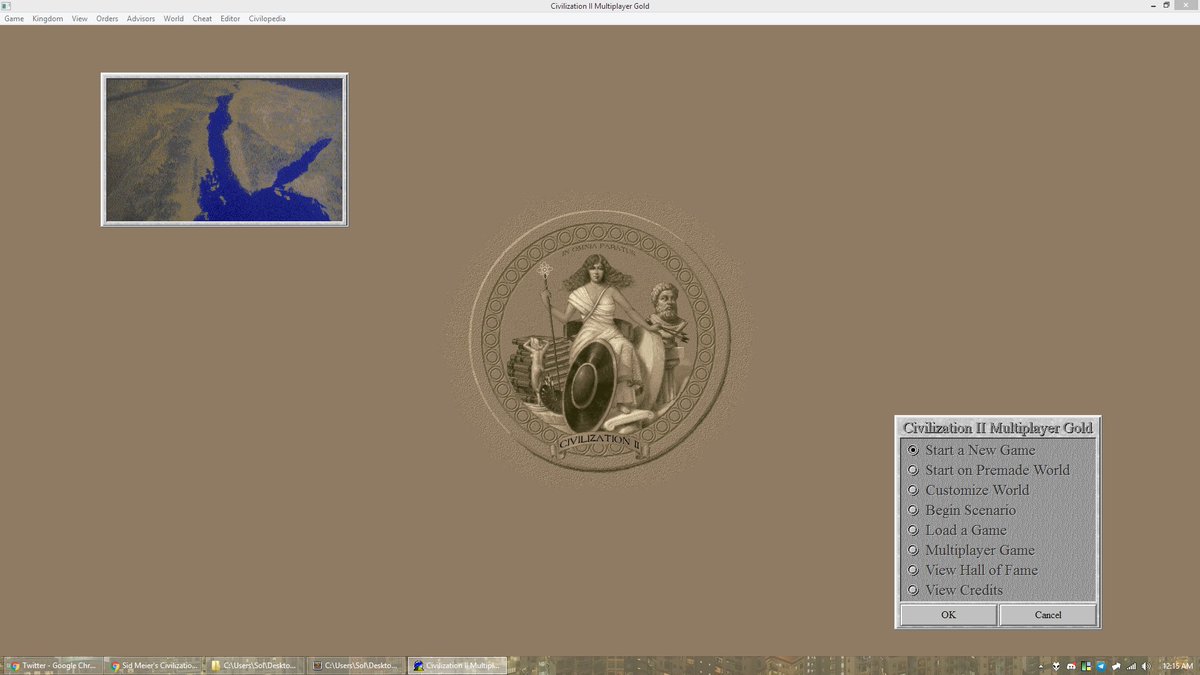Click the colored grid tray icon
Screen dimensions: 1200x675
click(x=1086, y=666)
